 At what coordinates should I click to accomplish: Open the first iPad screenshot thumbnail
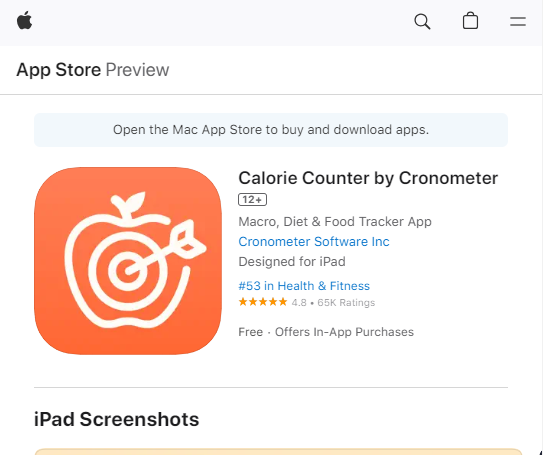(x=278, y=452)
